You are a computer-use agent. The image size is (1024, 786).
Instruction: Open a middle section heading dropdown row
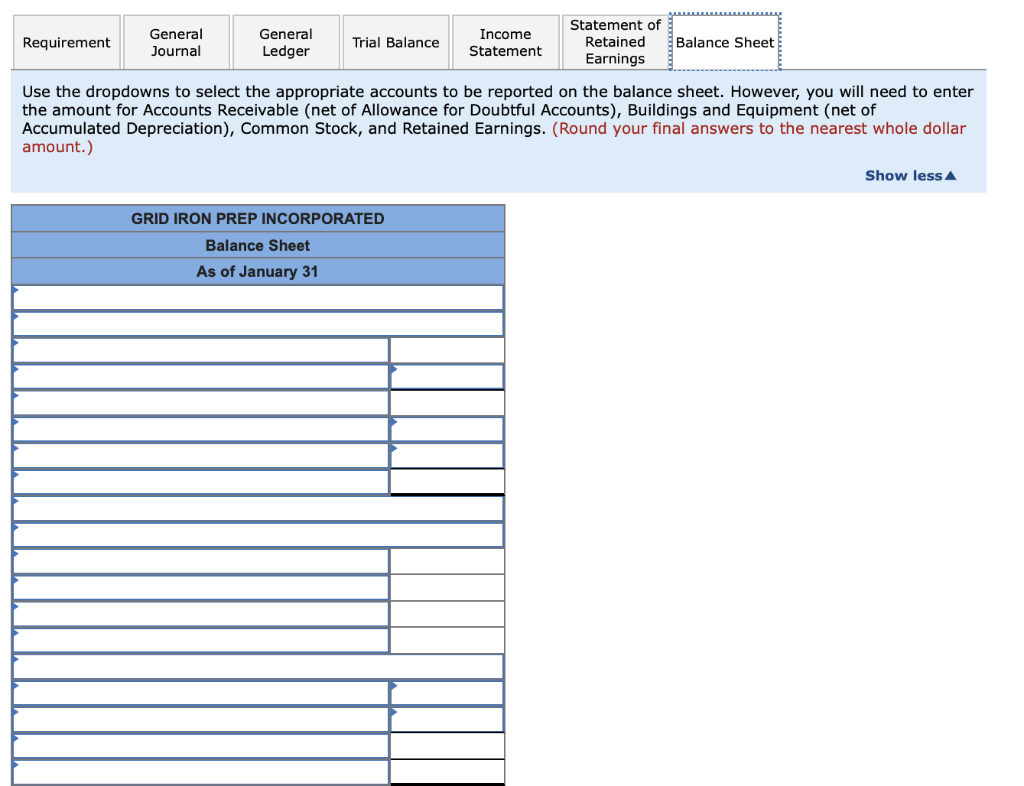click(257, 665)
